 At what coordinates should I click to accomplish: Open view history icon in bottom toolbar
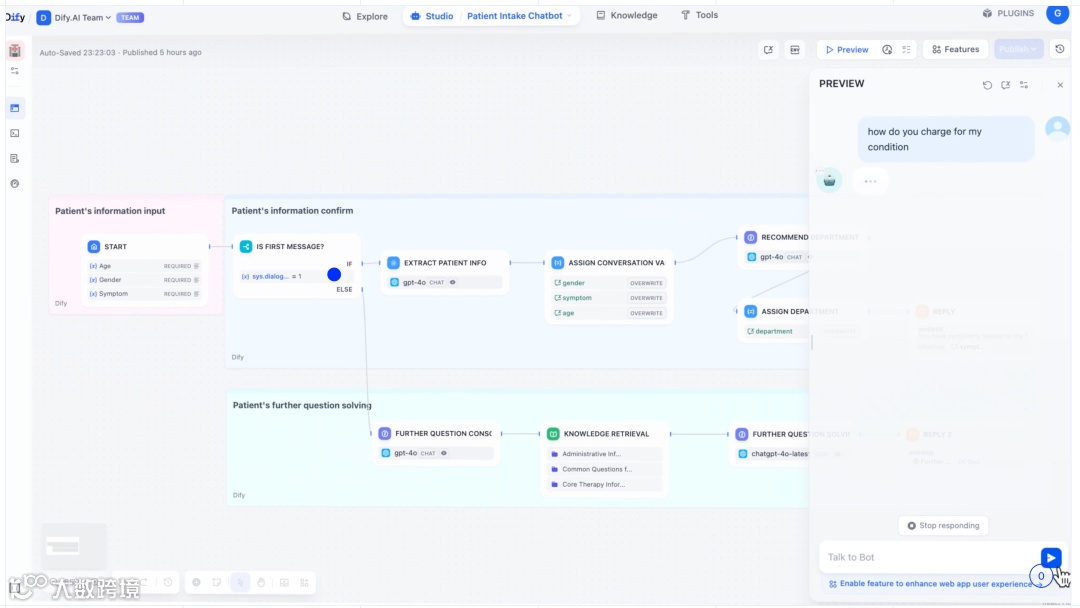[168, 583]
